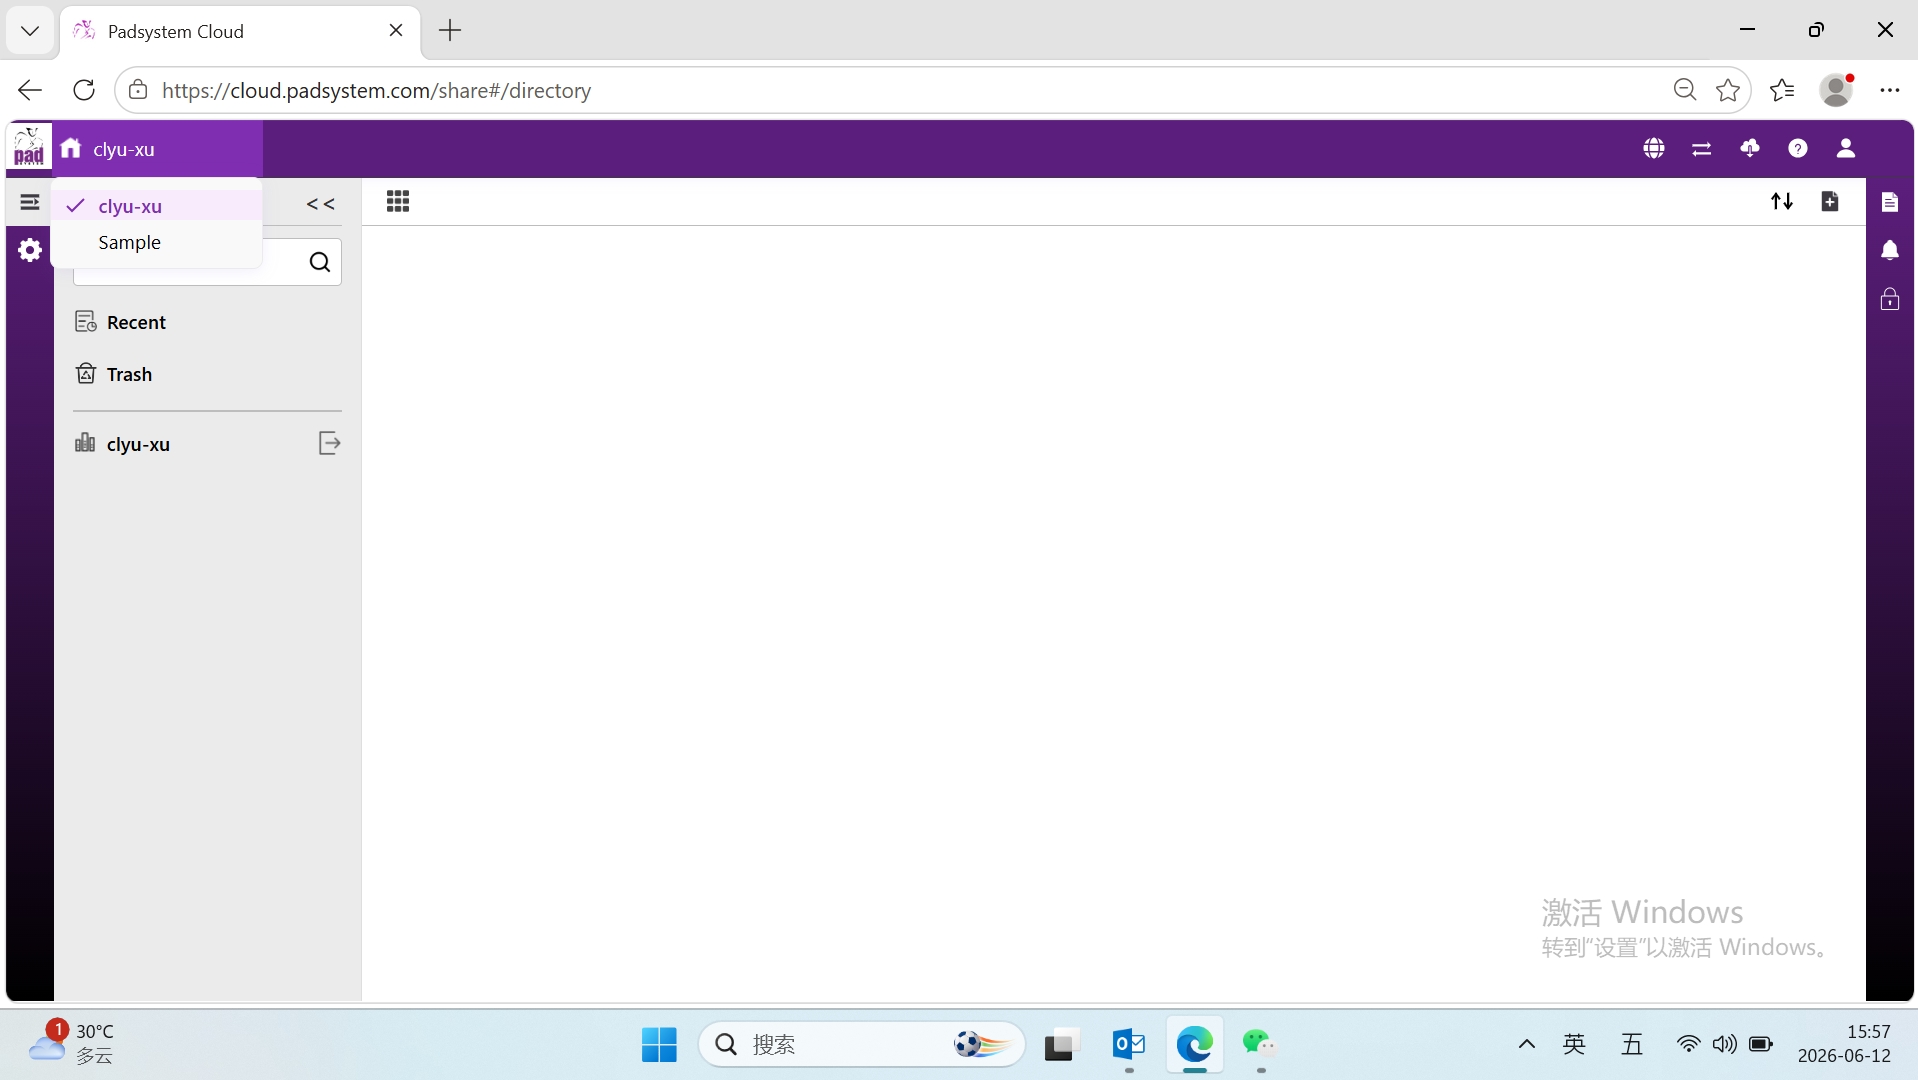
Task: Click the lock icon on right rail
Action: point(1890,299)
